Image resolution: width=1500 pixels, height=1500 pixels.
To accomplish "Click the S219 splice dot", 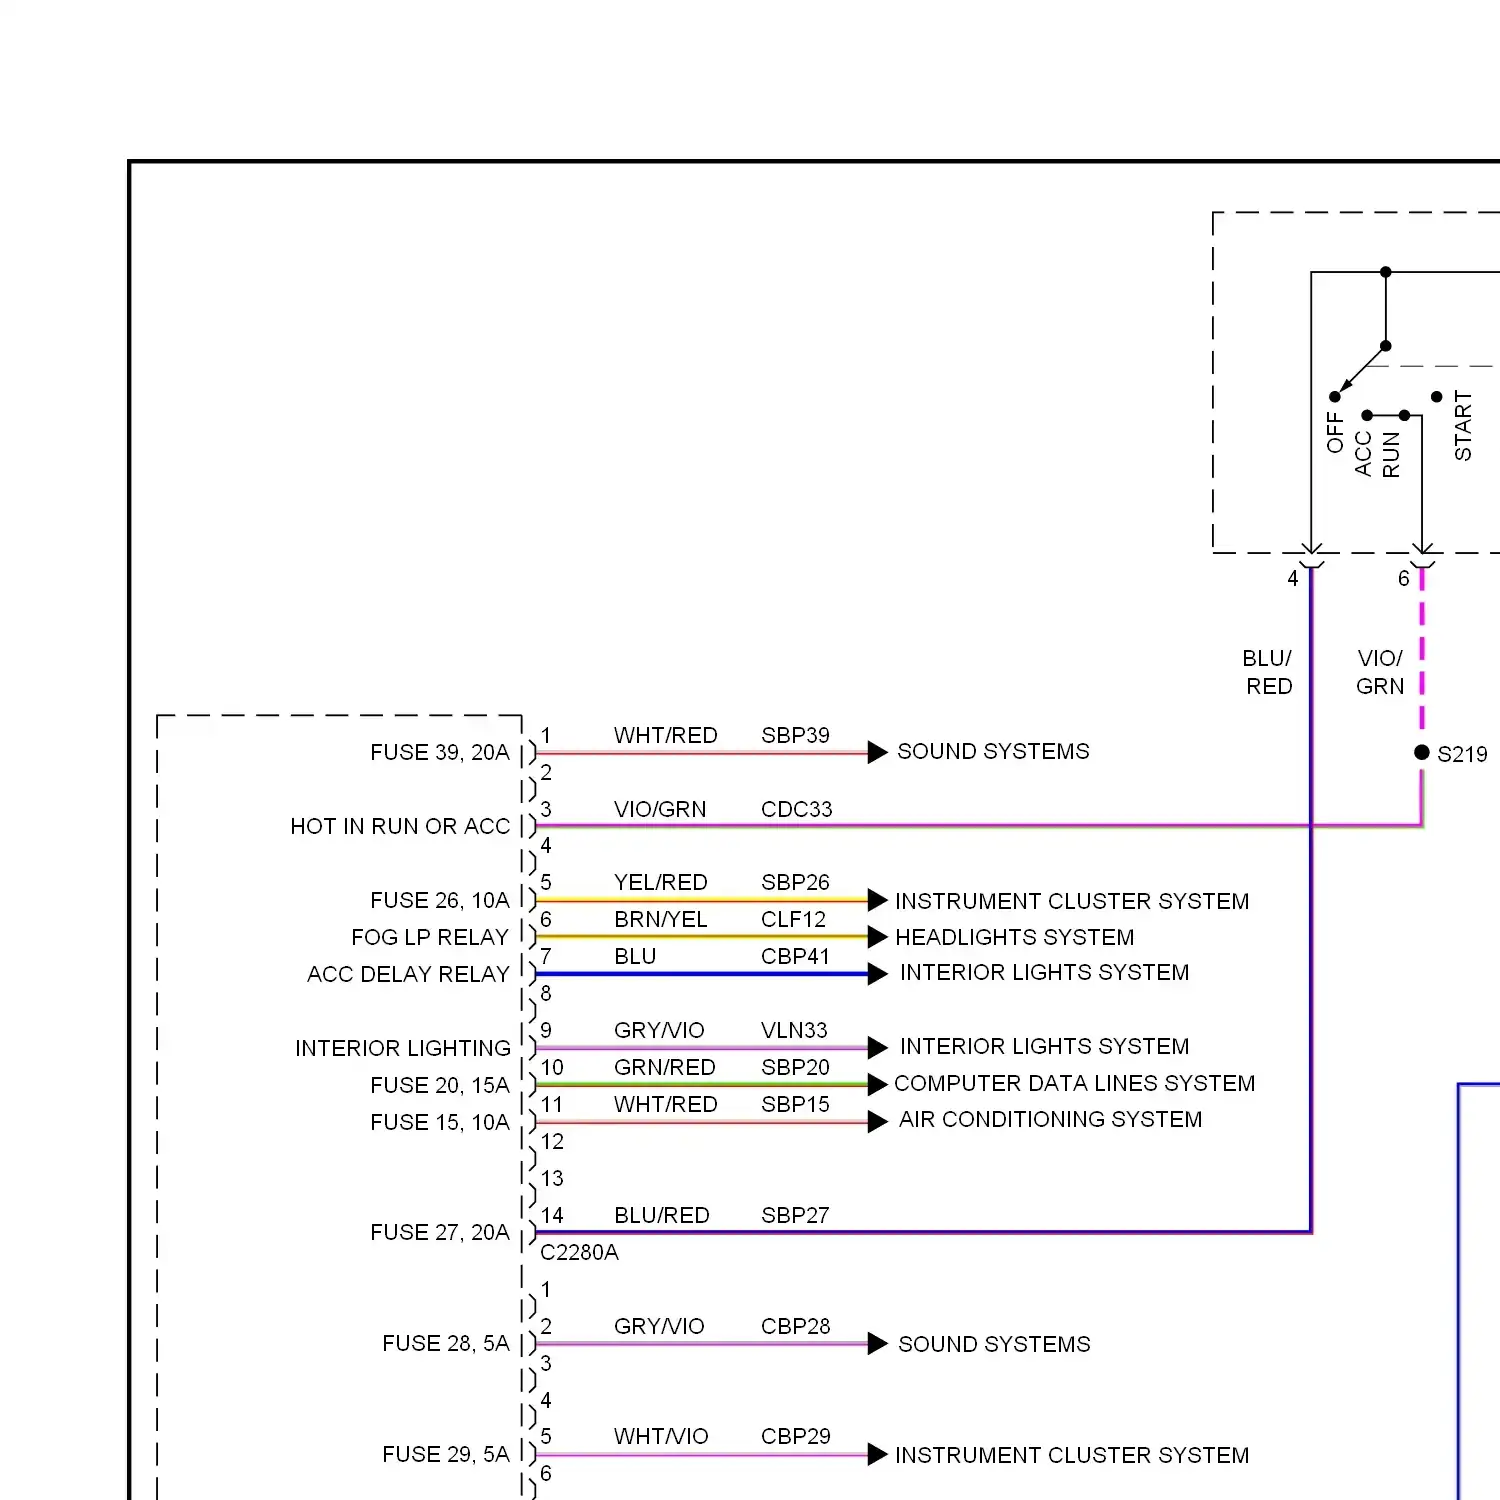I will (1422, 752).
